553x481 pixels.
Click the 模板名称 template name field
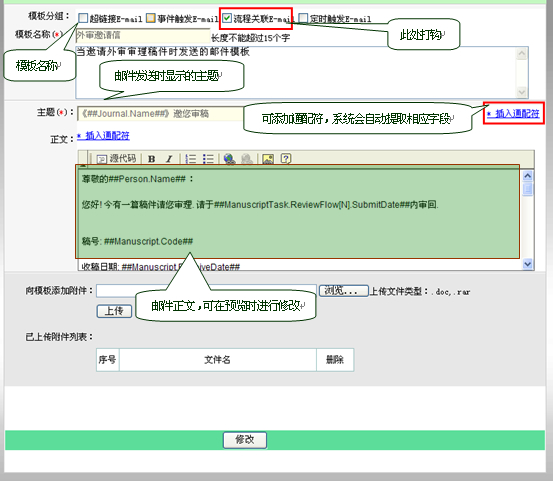tap(143, 36)
